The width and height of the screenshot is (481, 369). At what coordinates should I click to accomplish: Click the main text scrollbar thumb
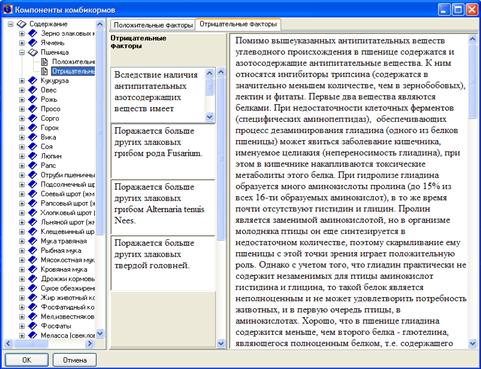(x=473, y=82)
